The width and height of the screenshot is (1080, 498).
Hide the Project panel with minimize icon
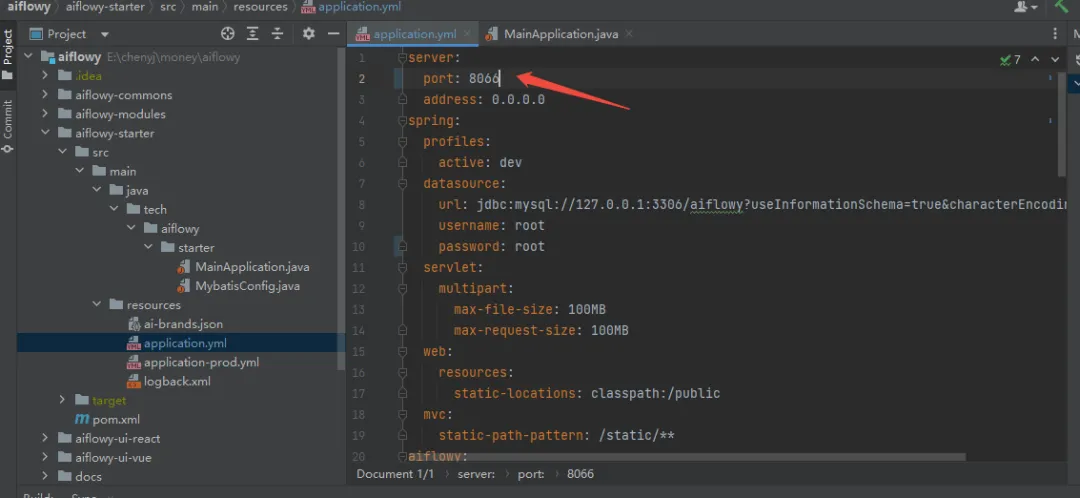[x=333, y=34]
